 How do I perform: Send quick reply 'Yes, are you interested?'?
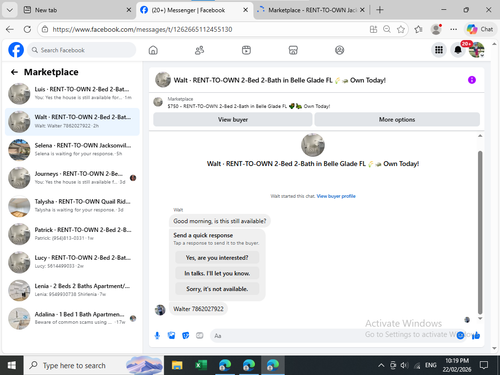point(217,258)
